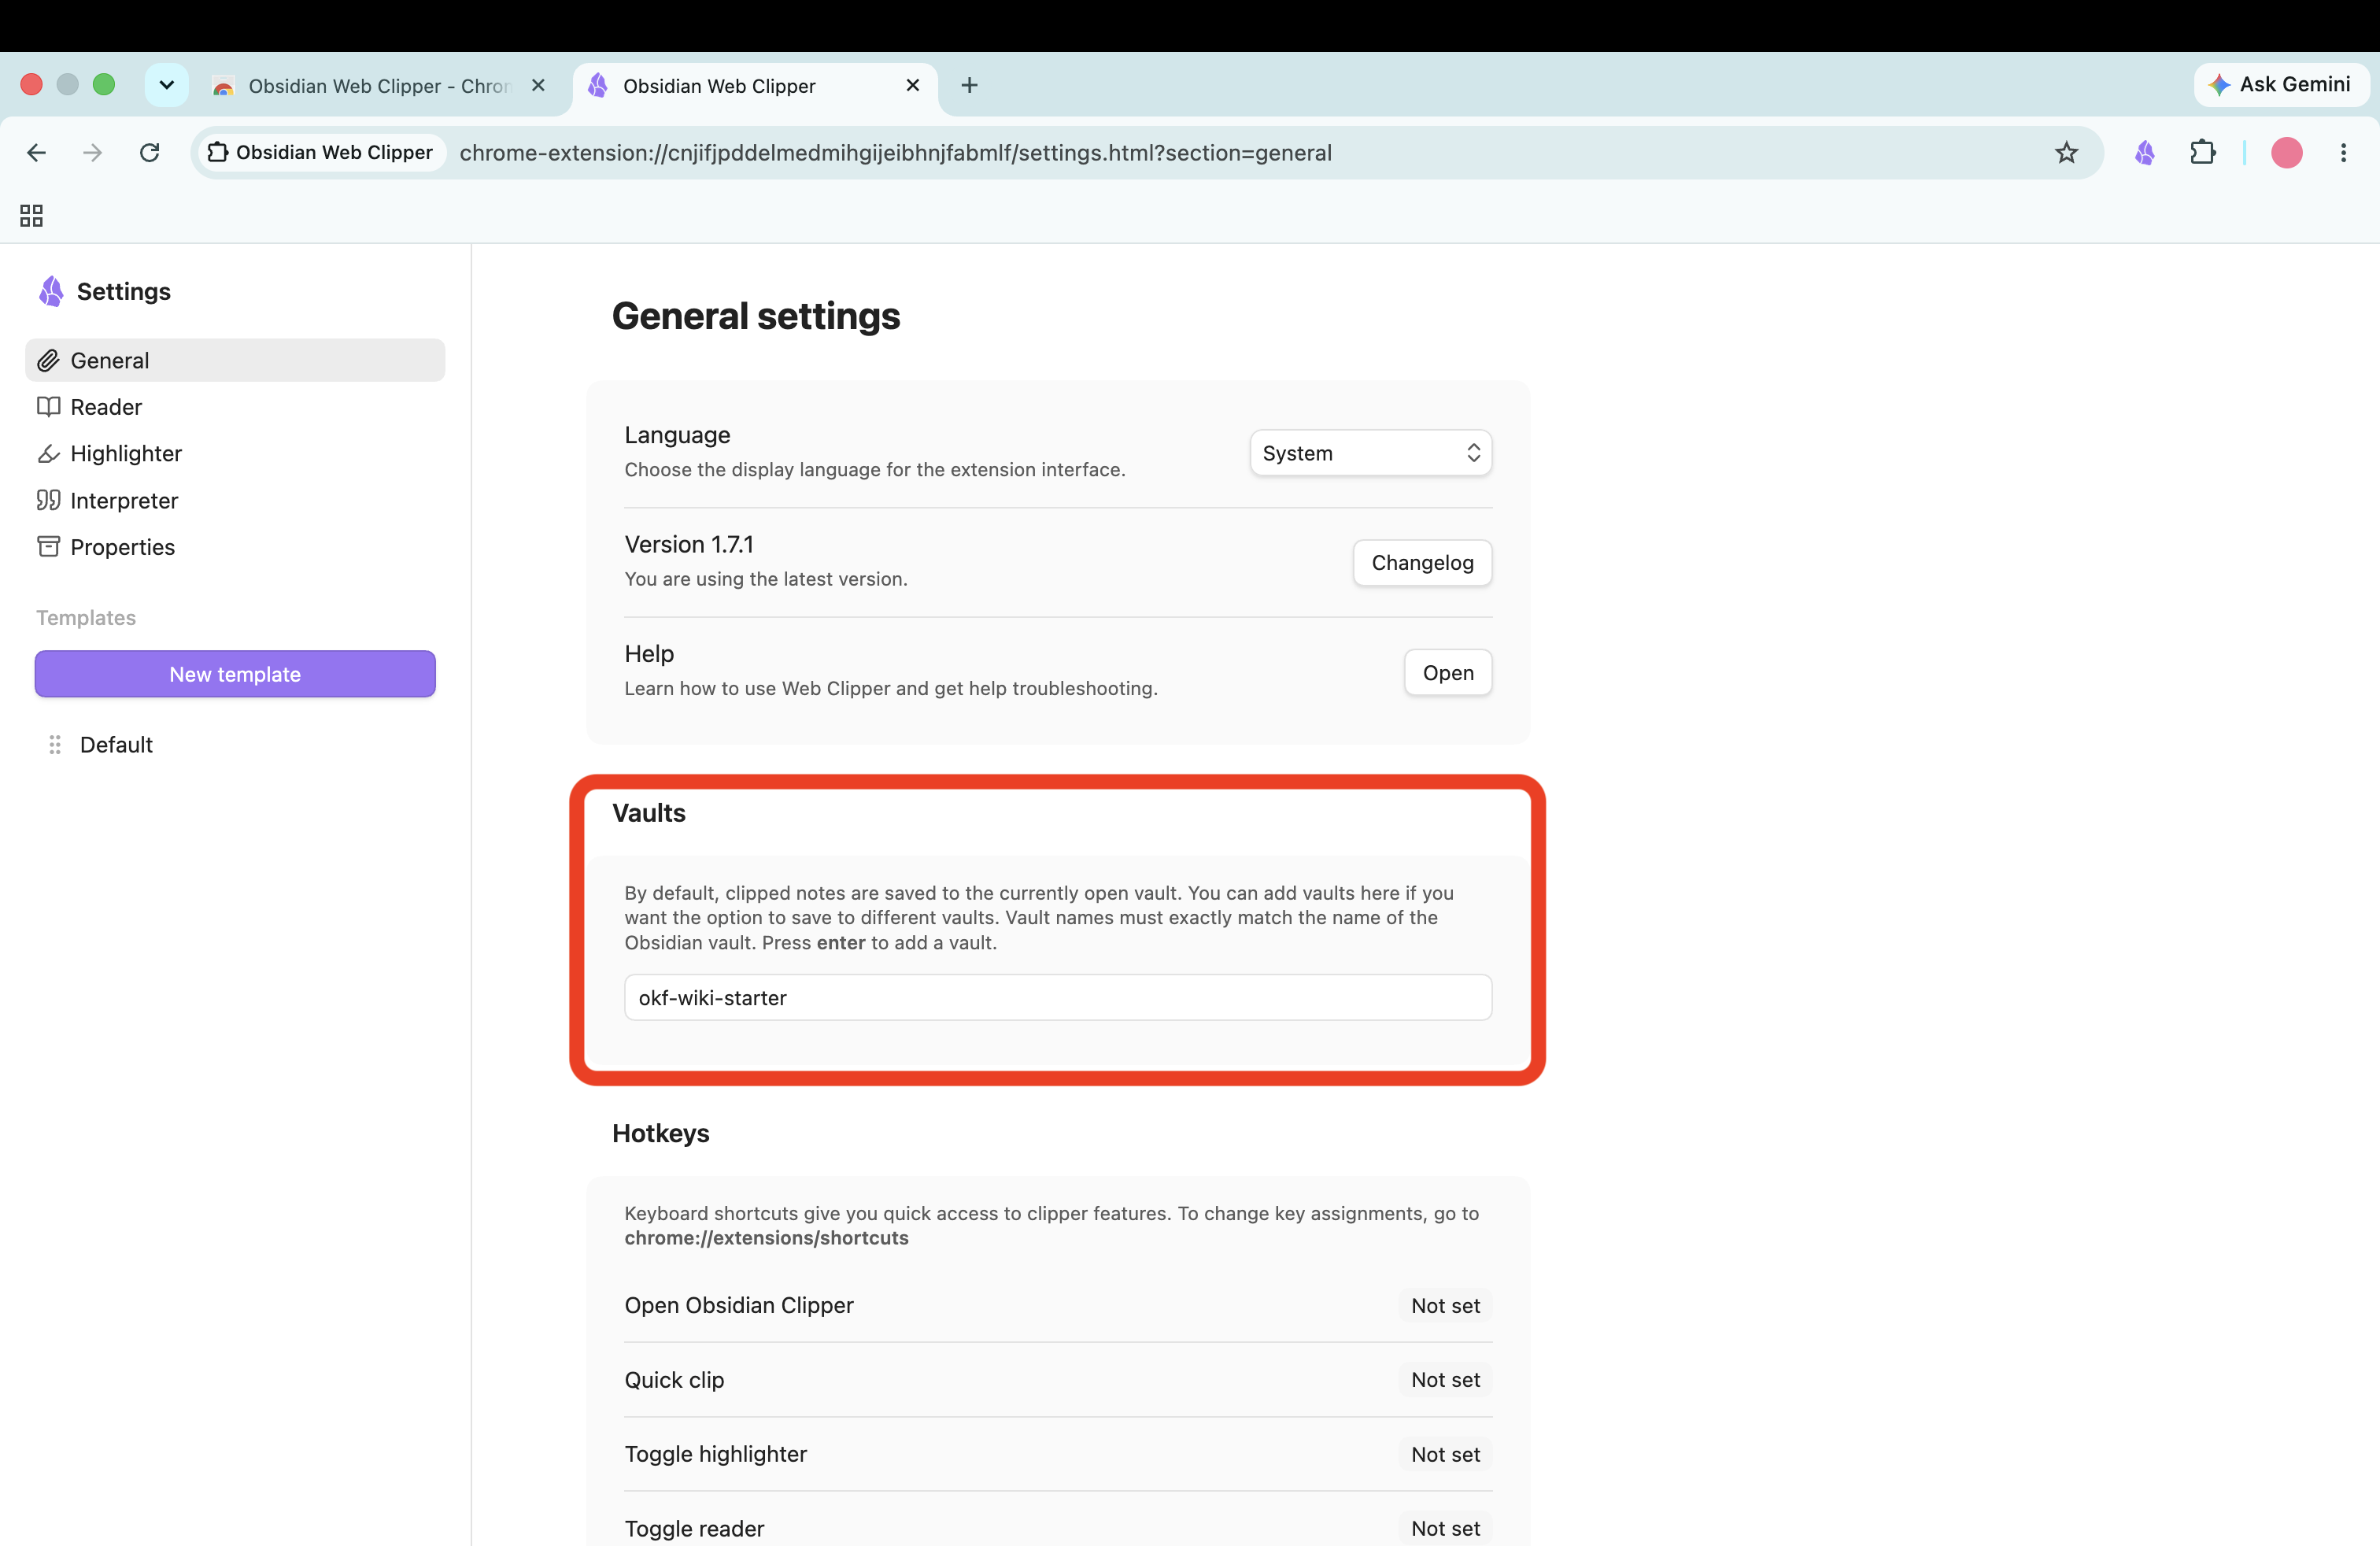2380x1546 pixels.
Task: Reload the current page
Action: tap(150, 153)
